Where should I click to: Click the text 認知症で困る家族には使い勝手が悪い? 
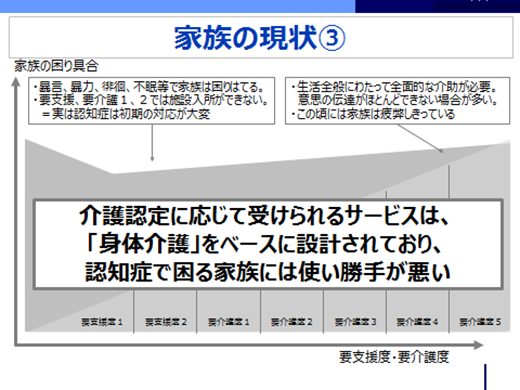[268, 272]
